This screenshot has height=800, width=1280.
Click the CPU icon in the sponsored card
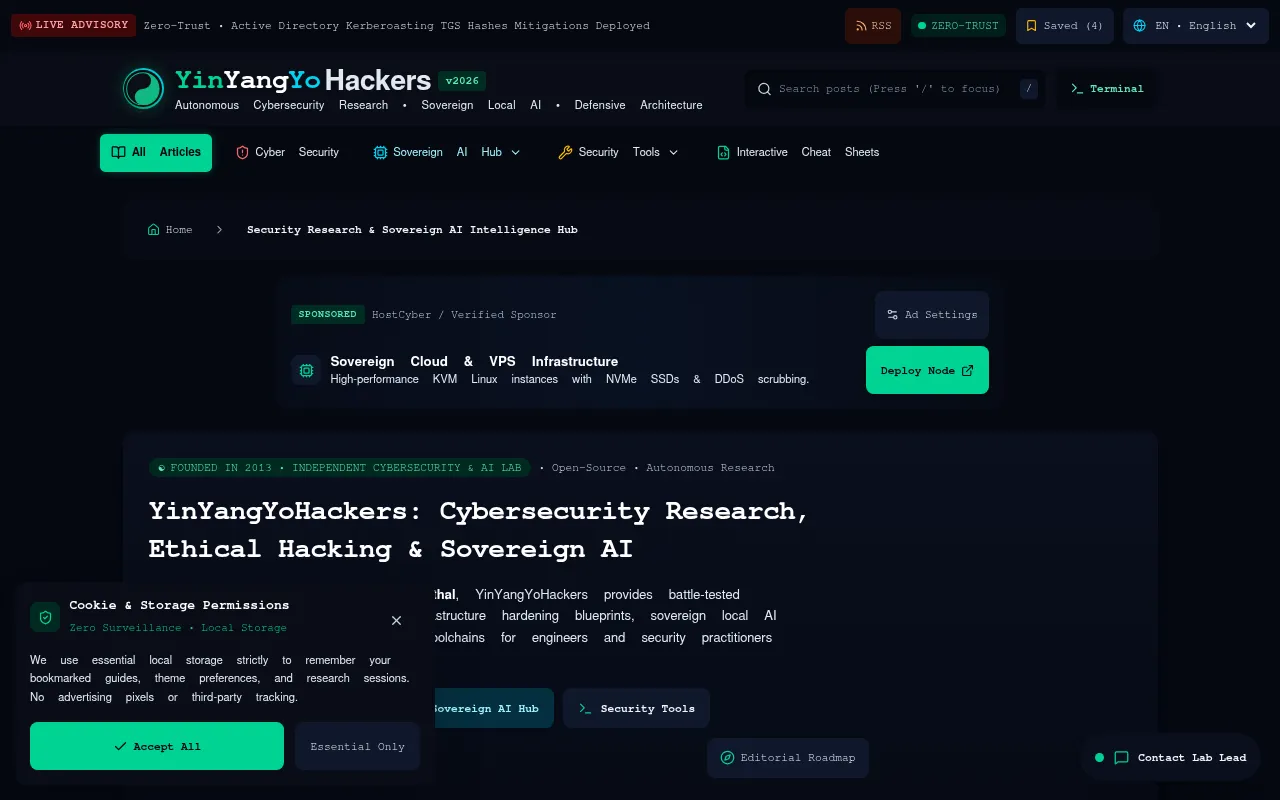click(306, 370)
